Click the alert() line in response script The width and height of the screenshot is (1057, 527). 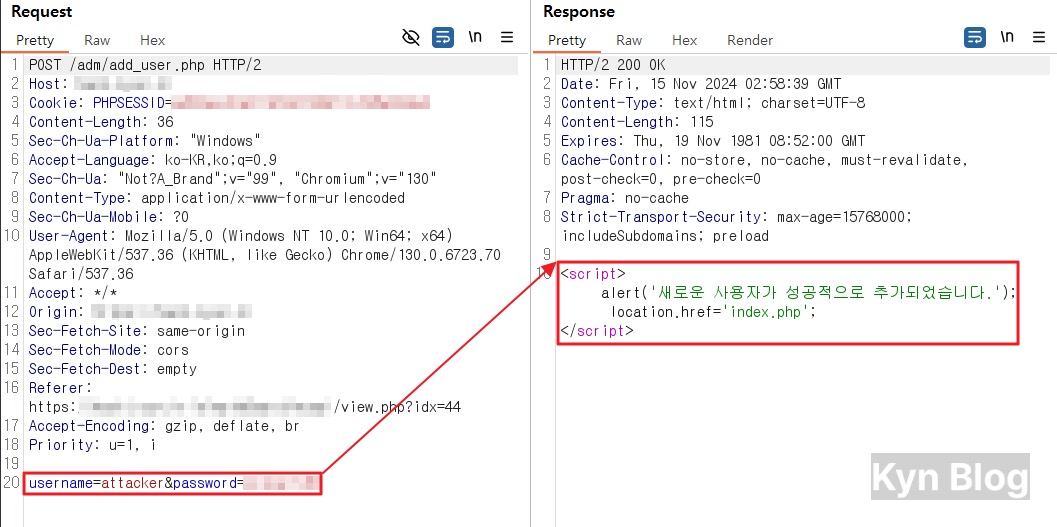808,293
